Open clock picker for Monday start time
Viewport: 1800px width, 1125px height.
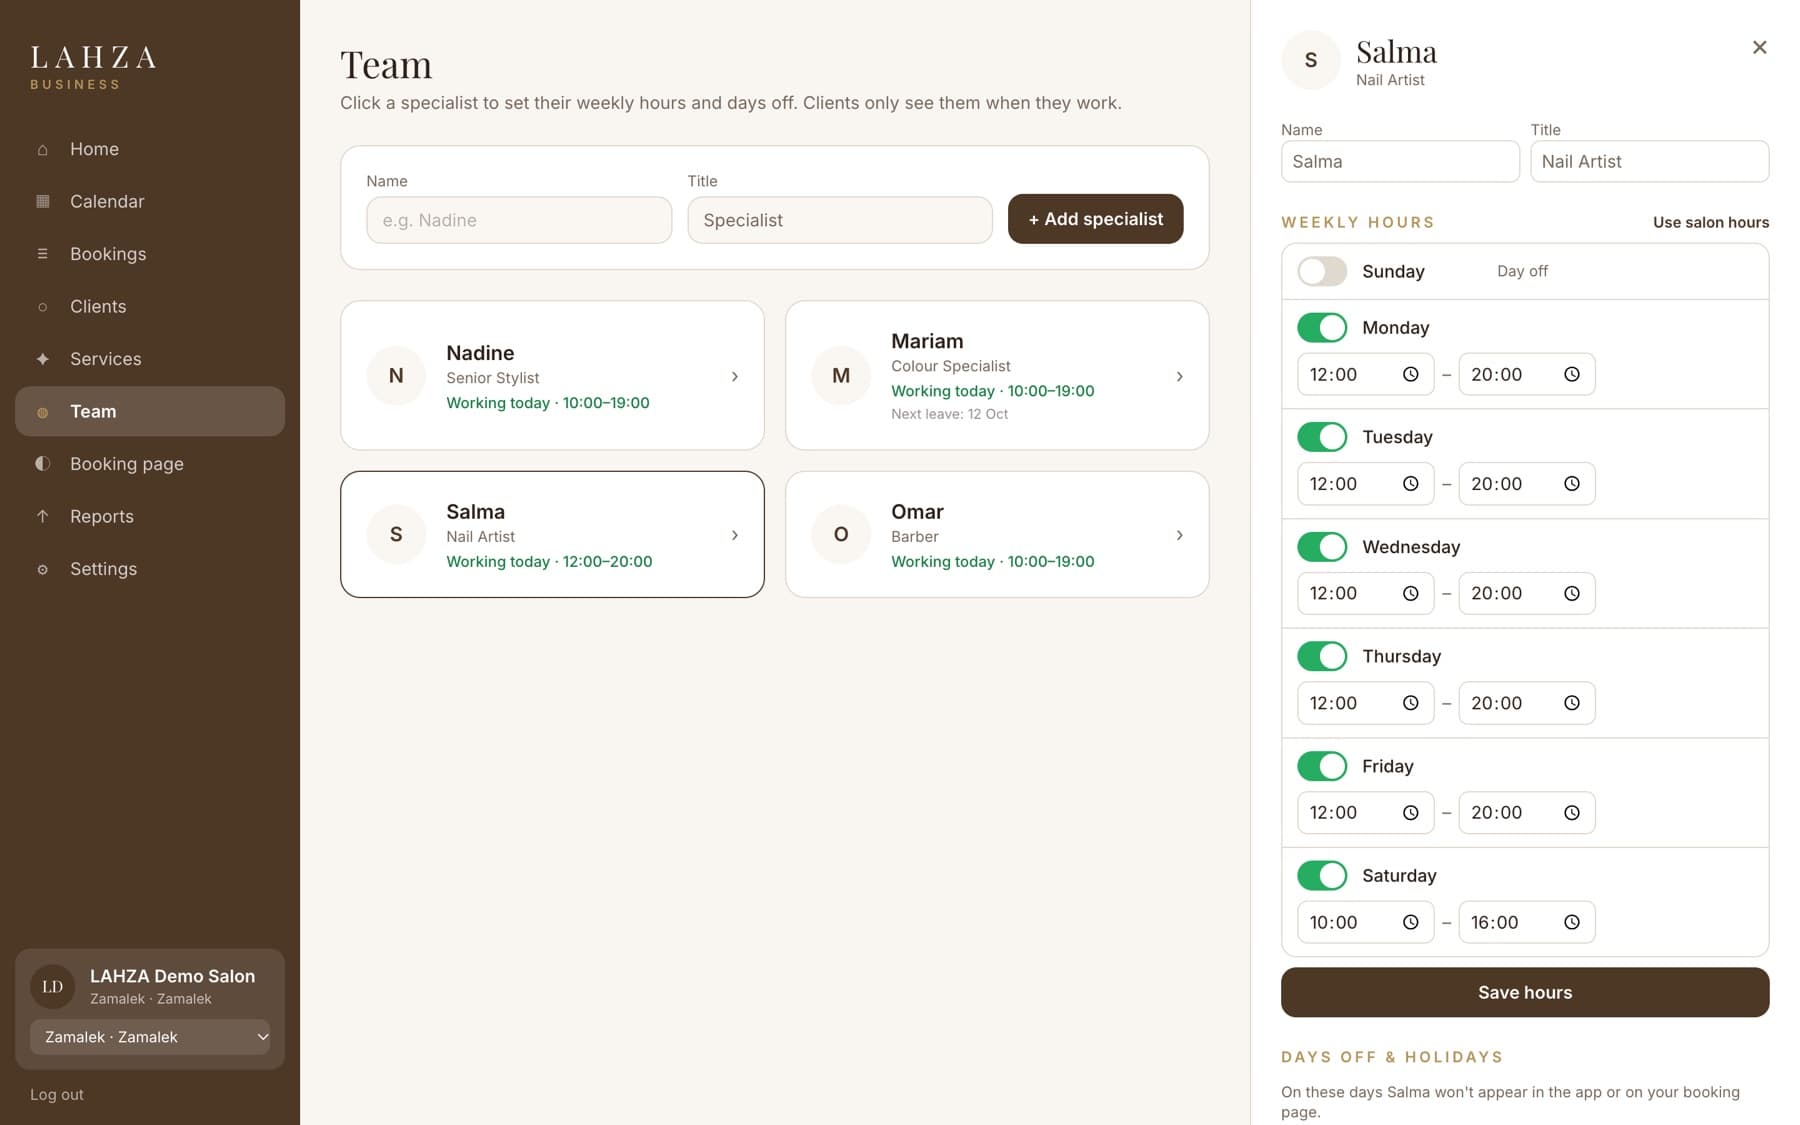(1410, 375)
